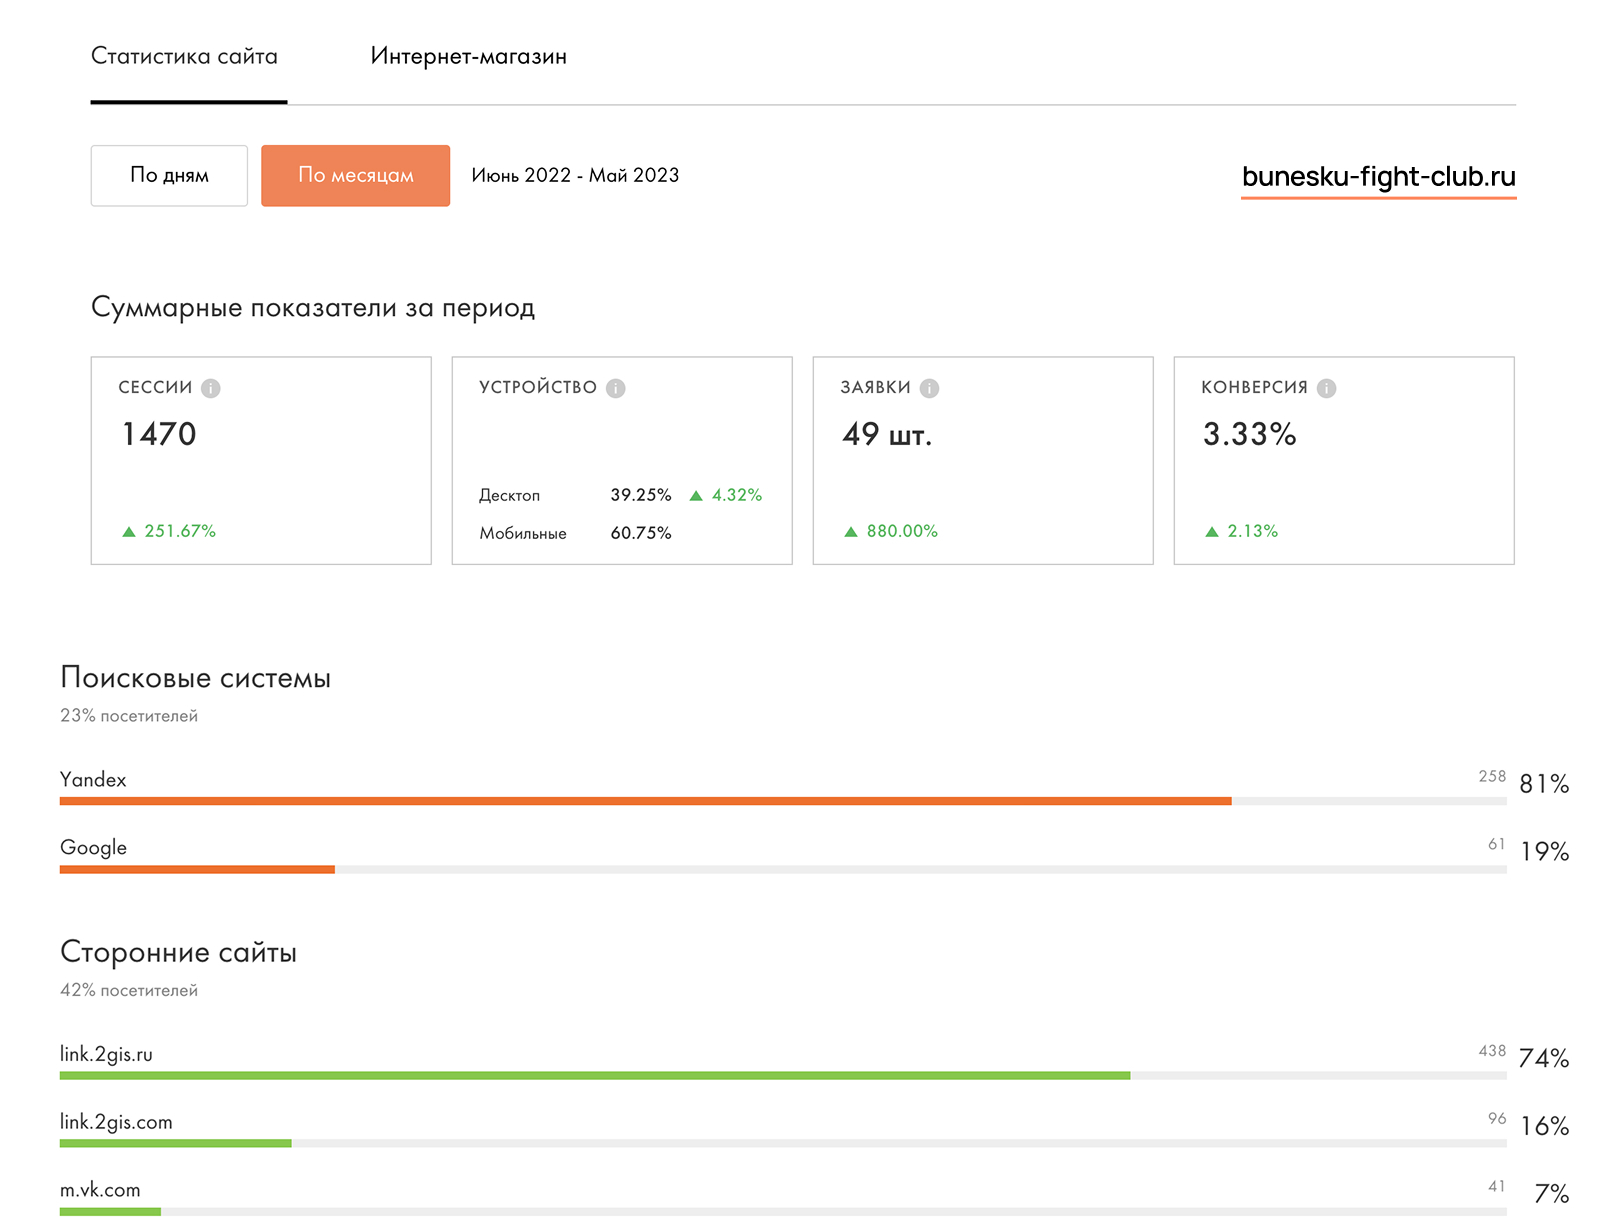Screen dimensions: 1620x1222
Task: Click the green growth arrow under sessions count
Action: point(129,532)
